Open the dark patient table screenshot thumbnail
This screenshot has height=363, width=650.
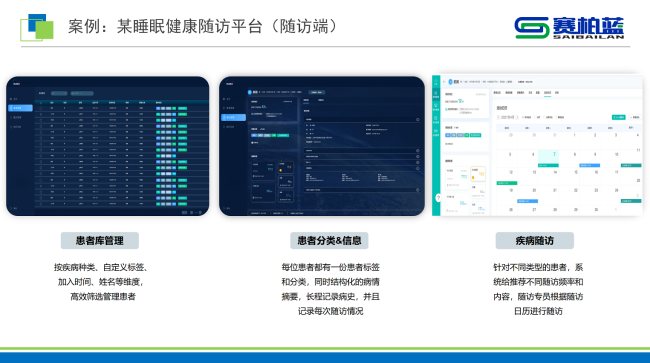tap(107, 146)
